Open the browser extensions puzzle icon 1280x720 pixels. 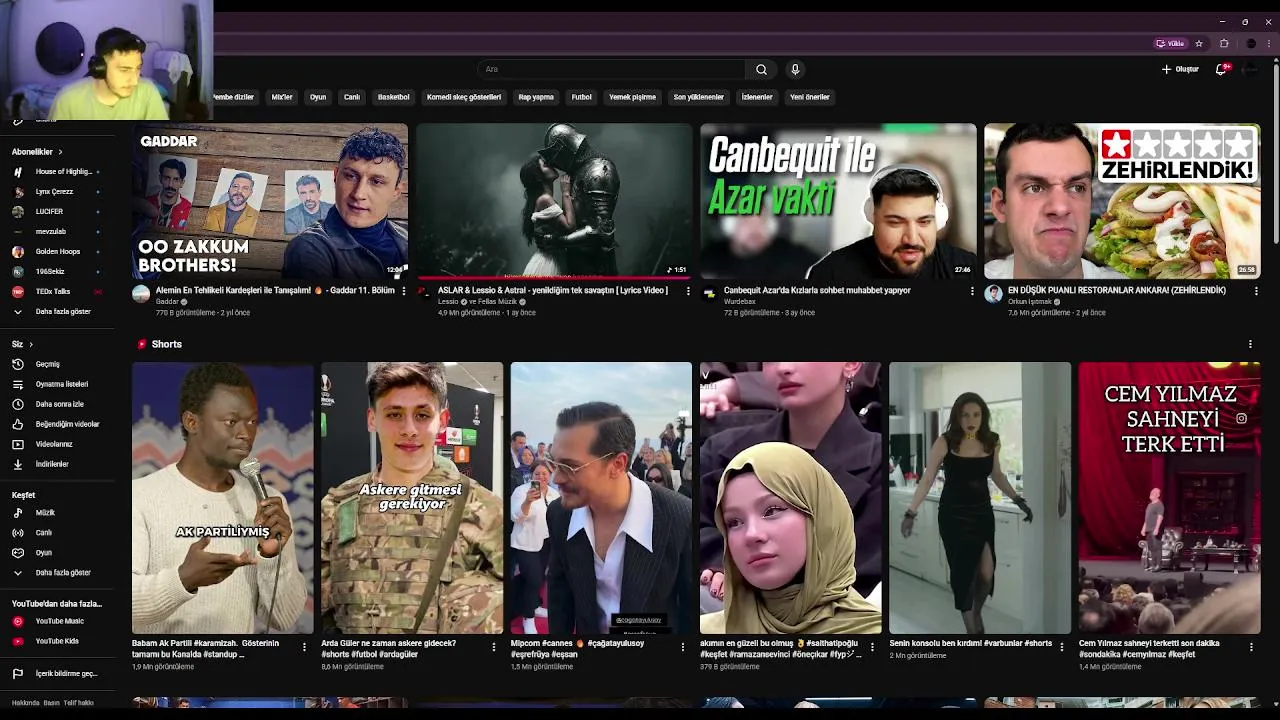[x=1224, y=43]
